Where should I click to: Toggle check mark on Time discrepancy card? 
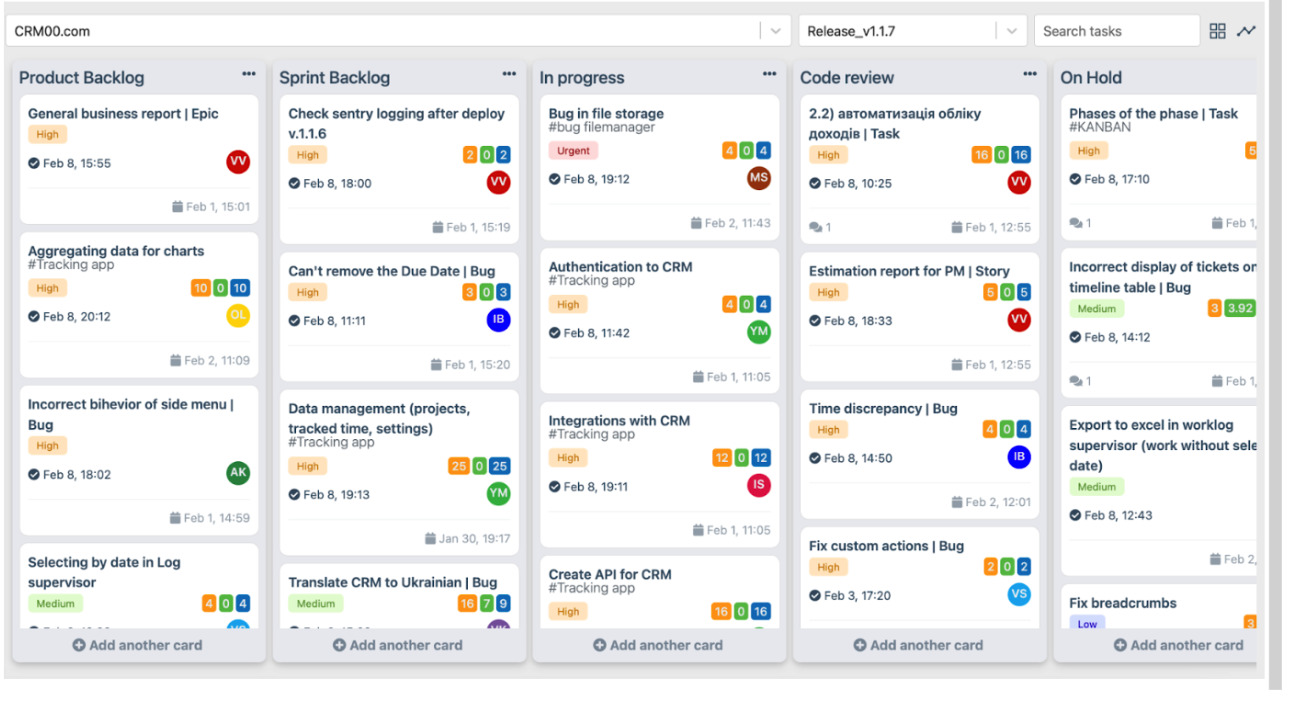815,458
